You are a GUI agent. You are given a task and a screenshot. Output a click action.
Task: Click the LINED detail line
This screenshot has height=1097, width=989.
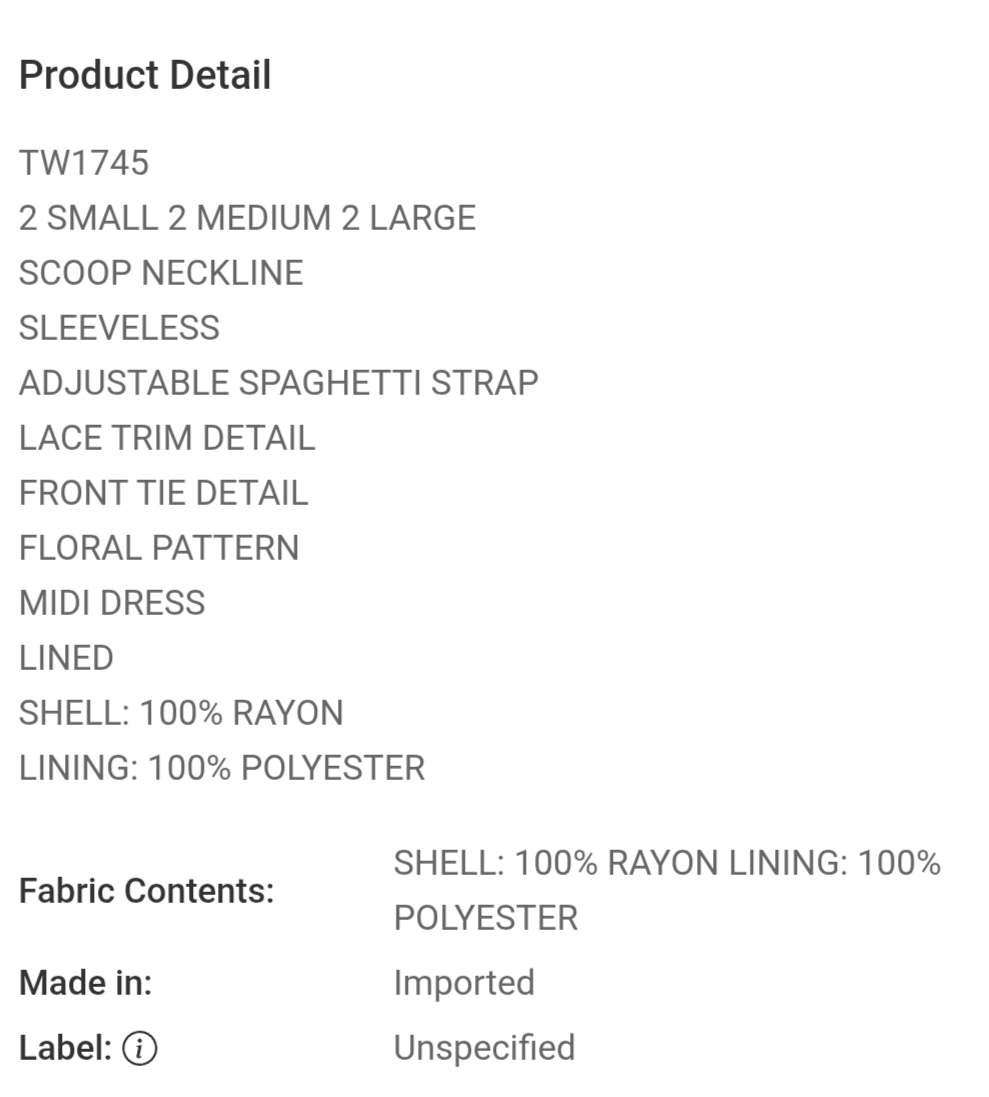coord(66,658)
